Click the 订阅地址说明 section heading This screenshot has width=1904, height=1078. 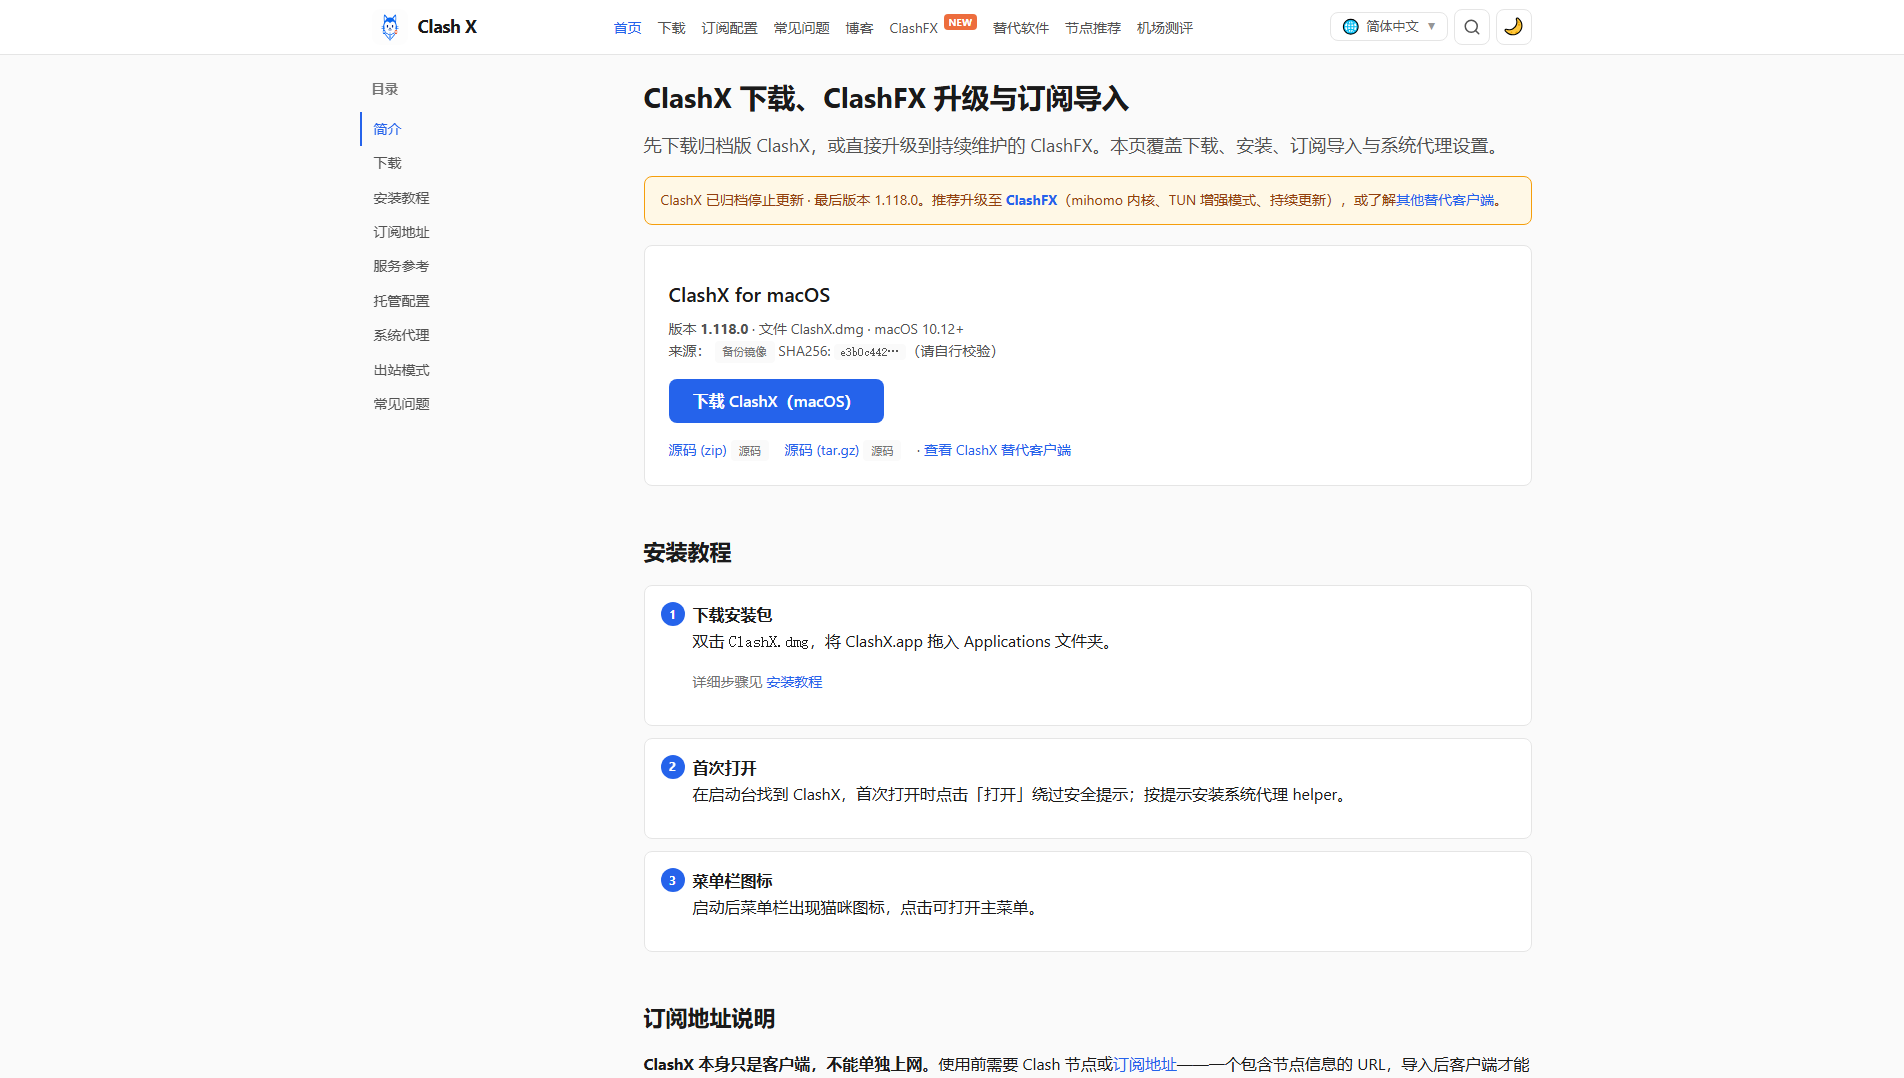(709, 1019)
